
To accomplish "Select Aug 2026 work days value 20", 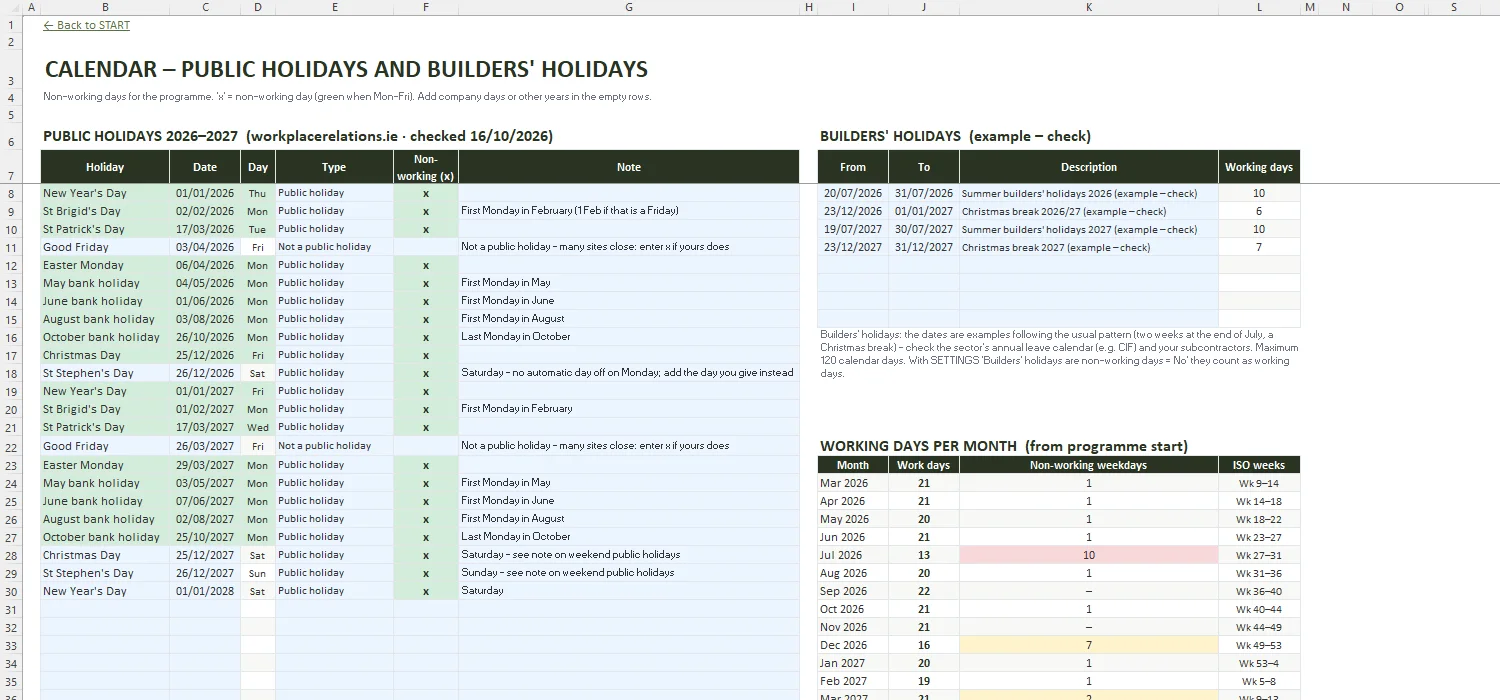I will click(924, 573).
